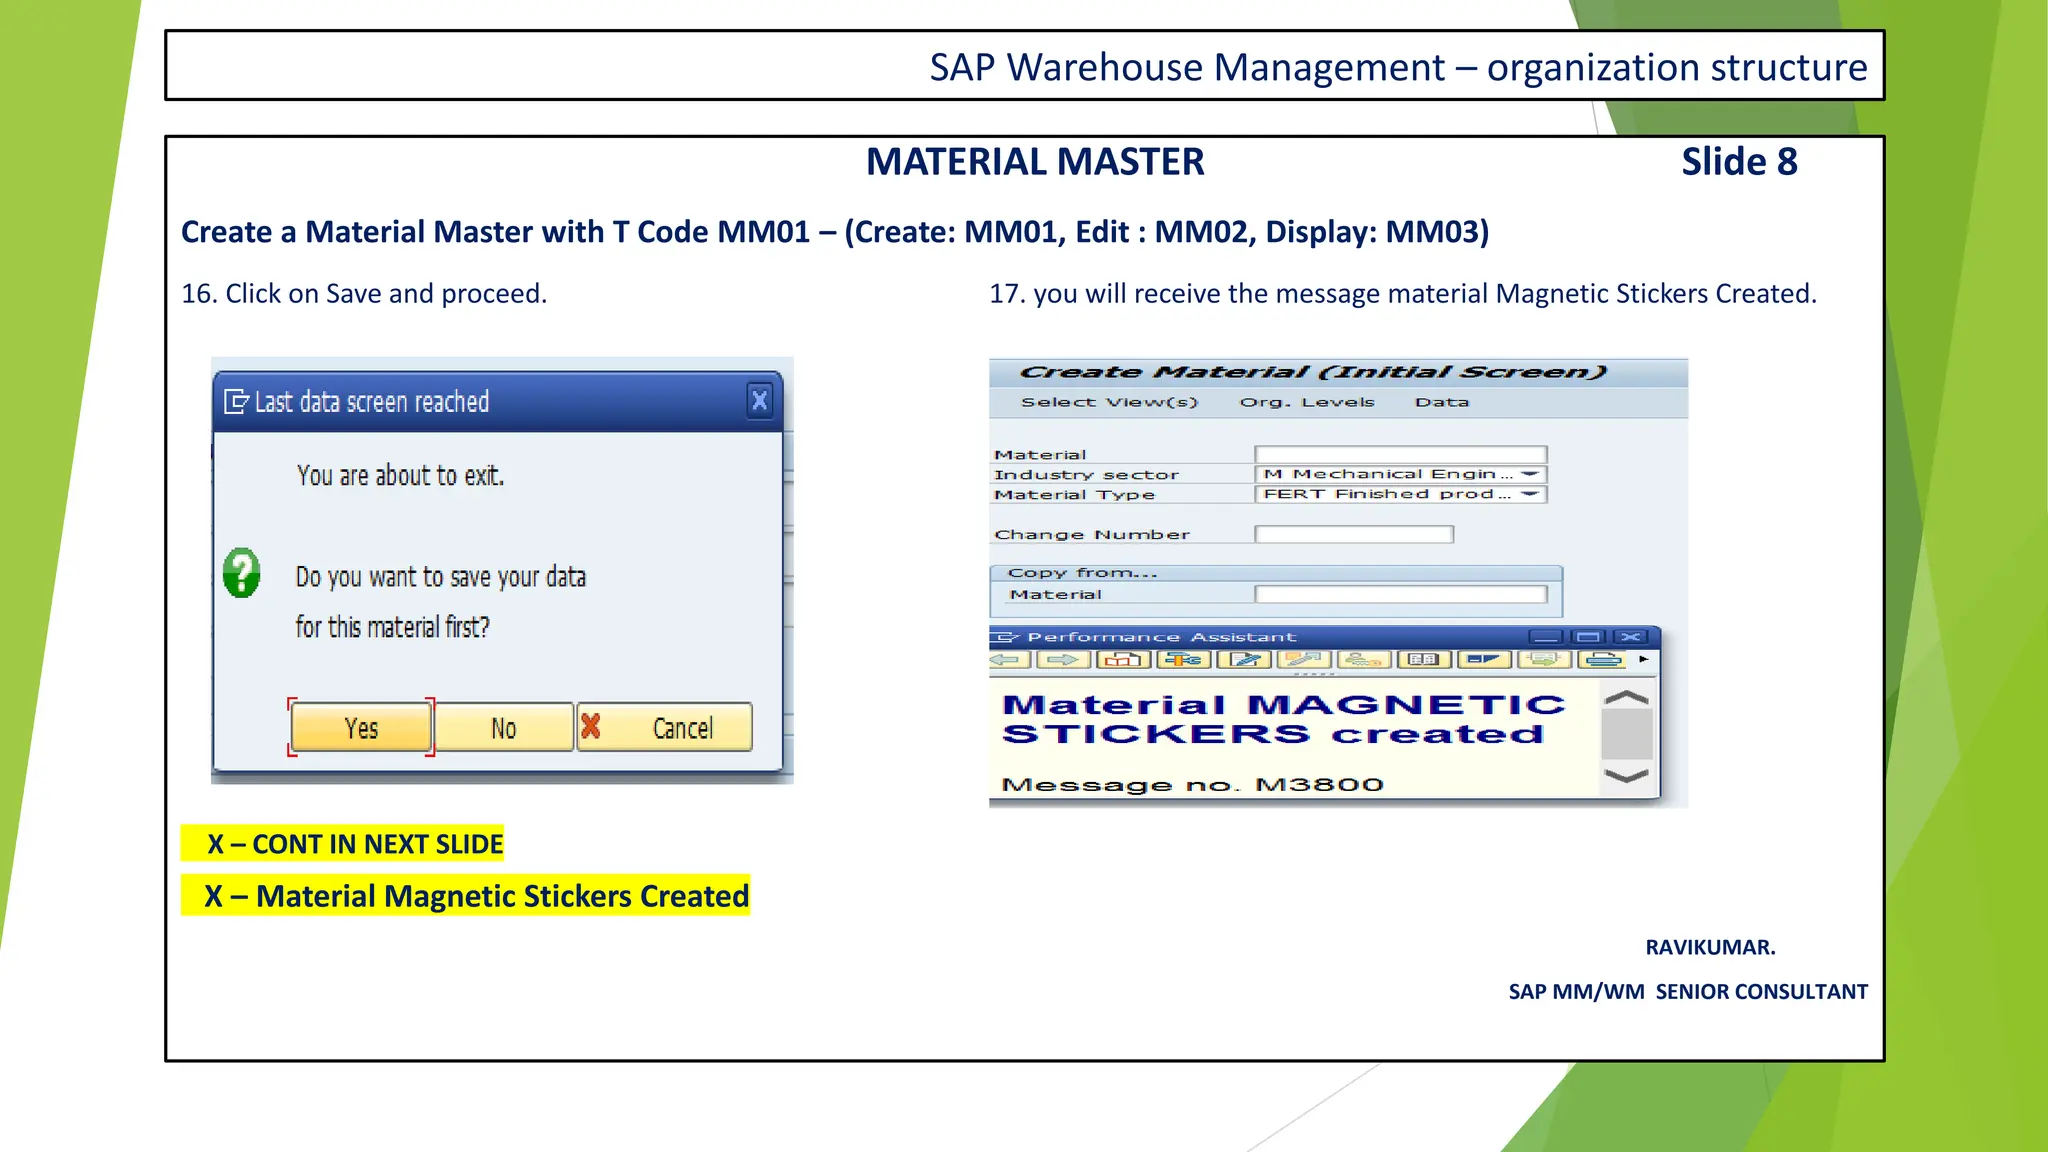Click the 'MATERIAL MASTER' heading

(x=1035, y=161)
